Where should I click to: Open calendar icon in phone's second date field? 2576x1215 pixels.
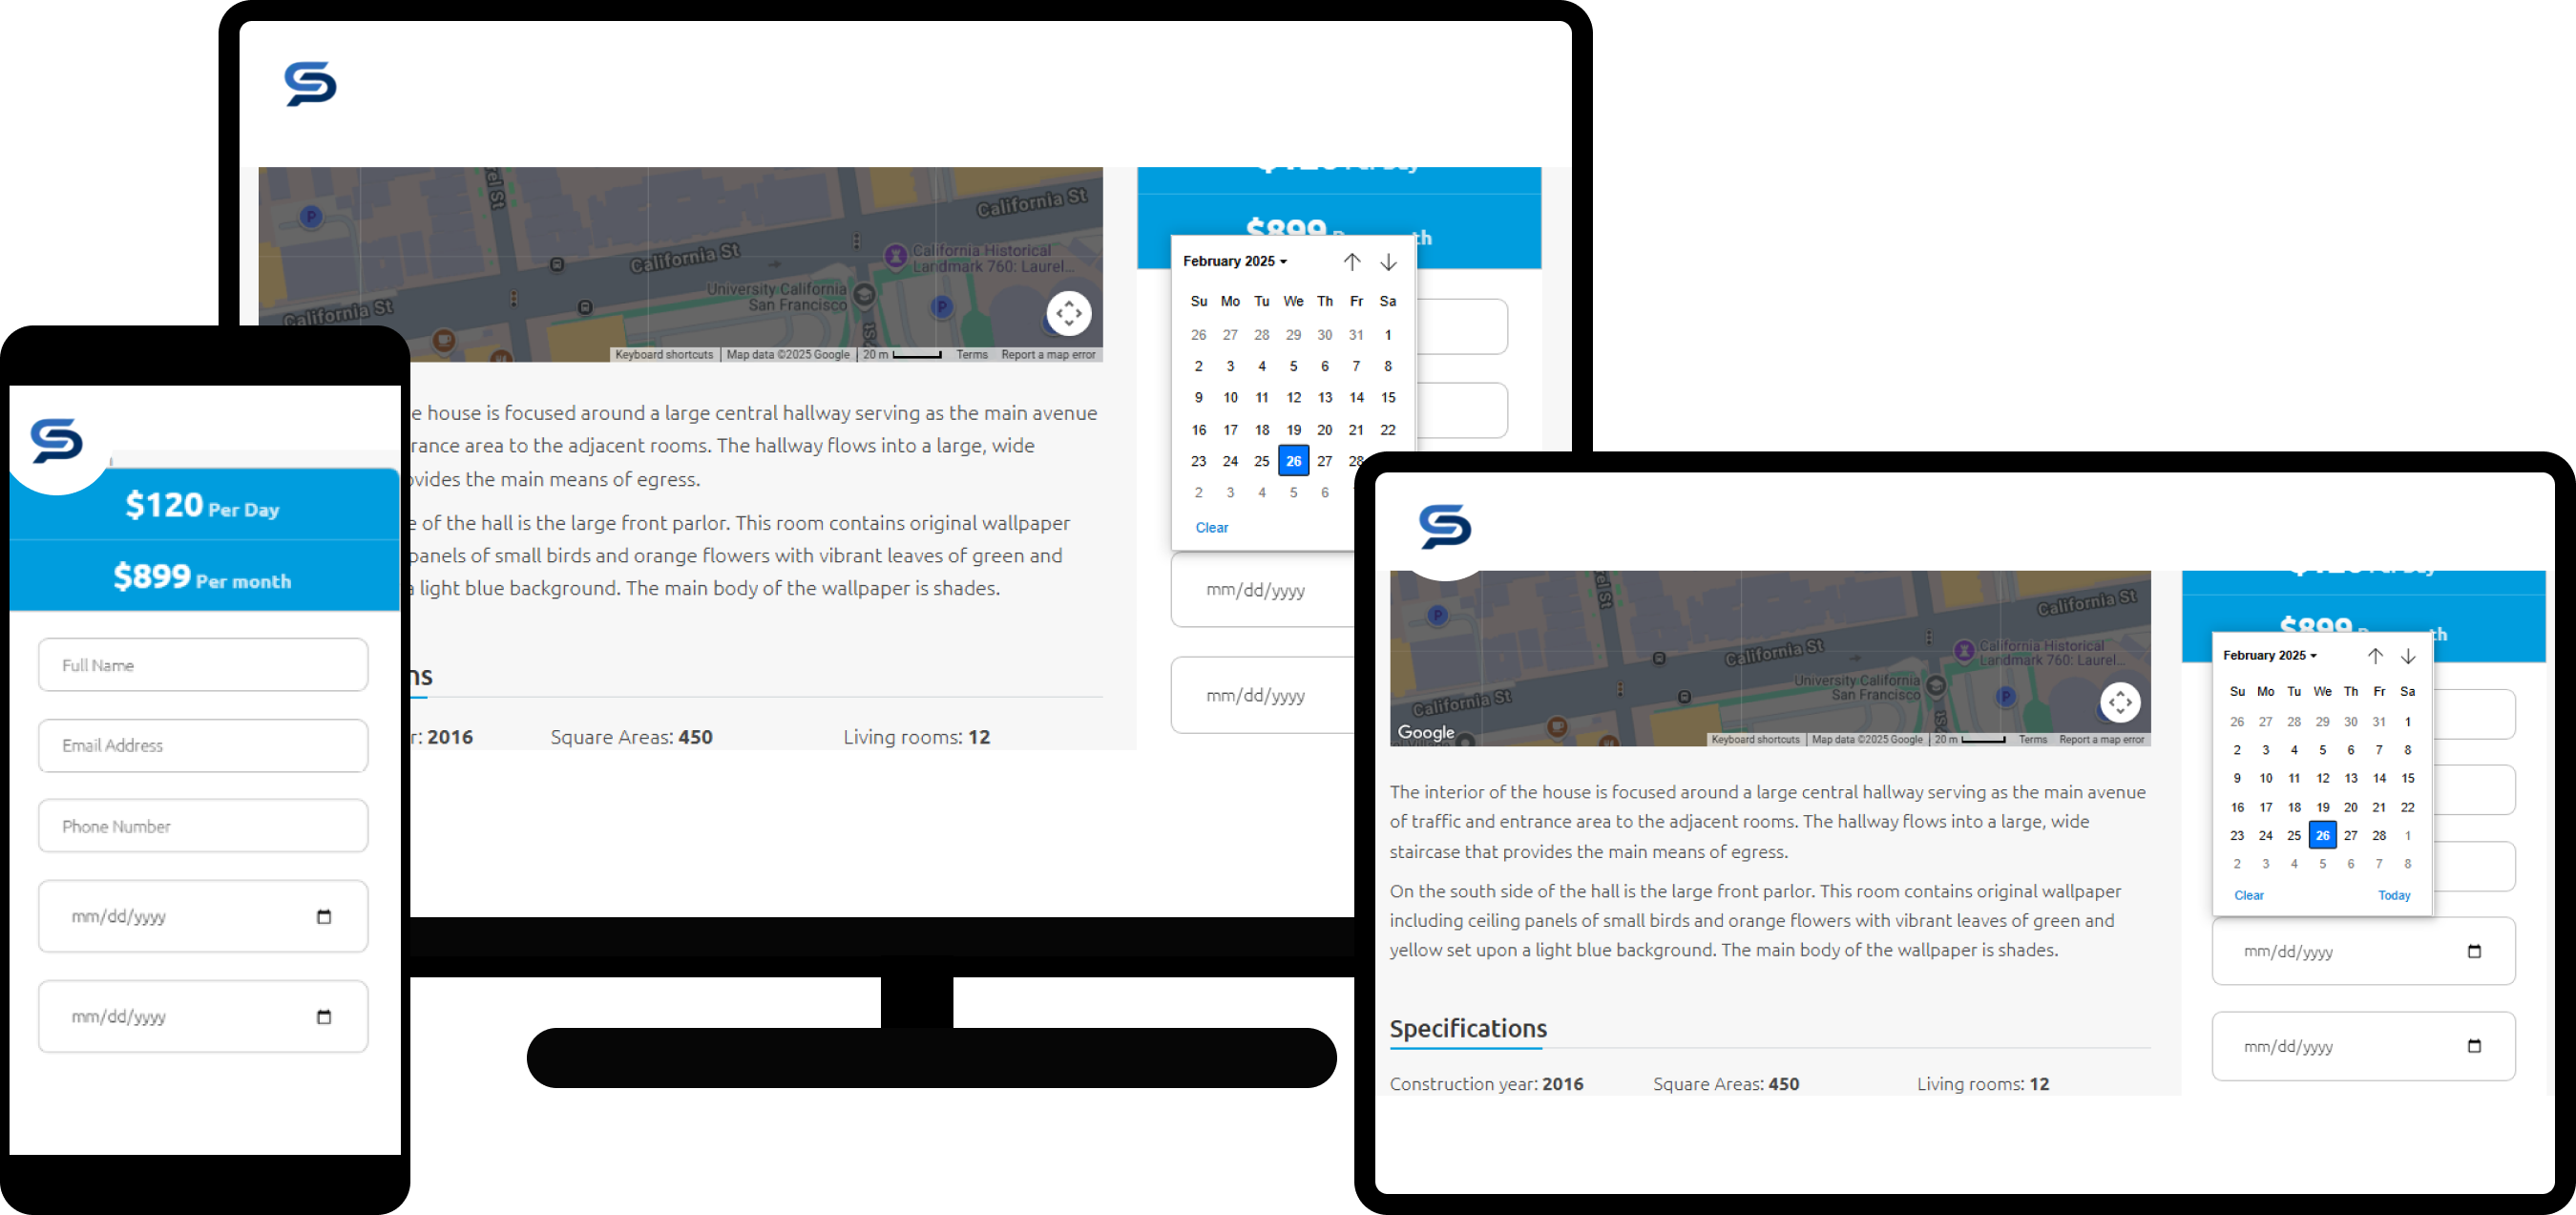[324, 1016]
